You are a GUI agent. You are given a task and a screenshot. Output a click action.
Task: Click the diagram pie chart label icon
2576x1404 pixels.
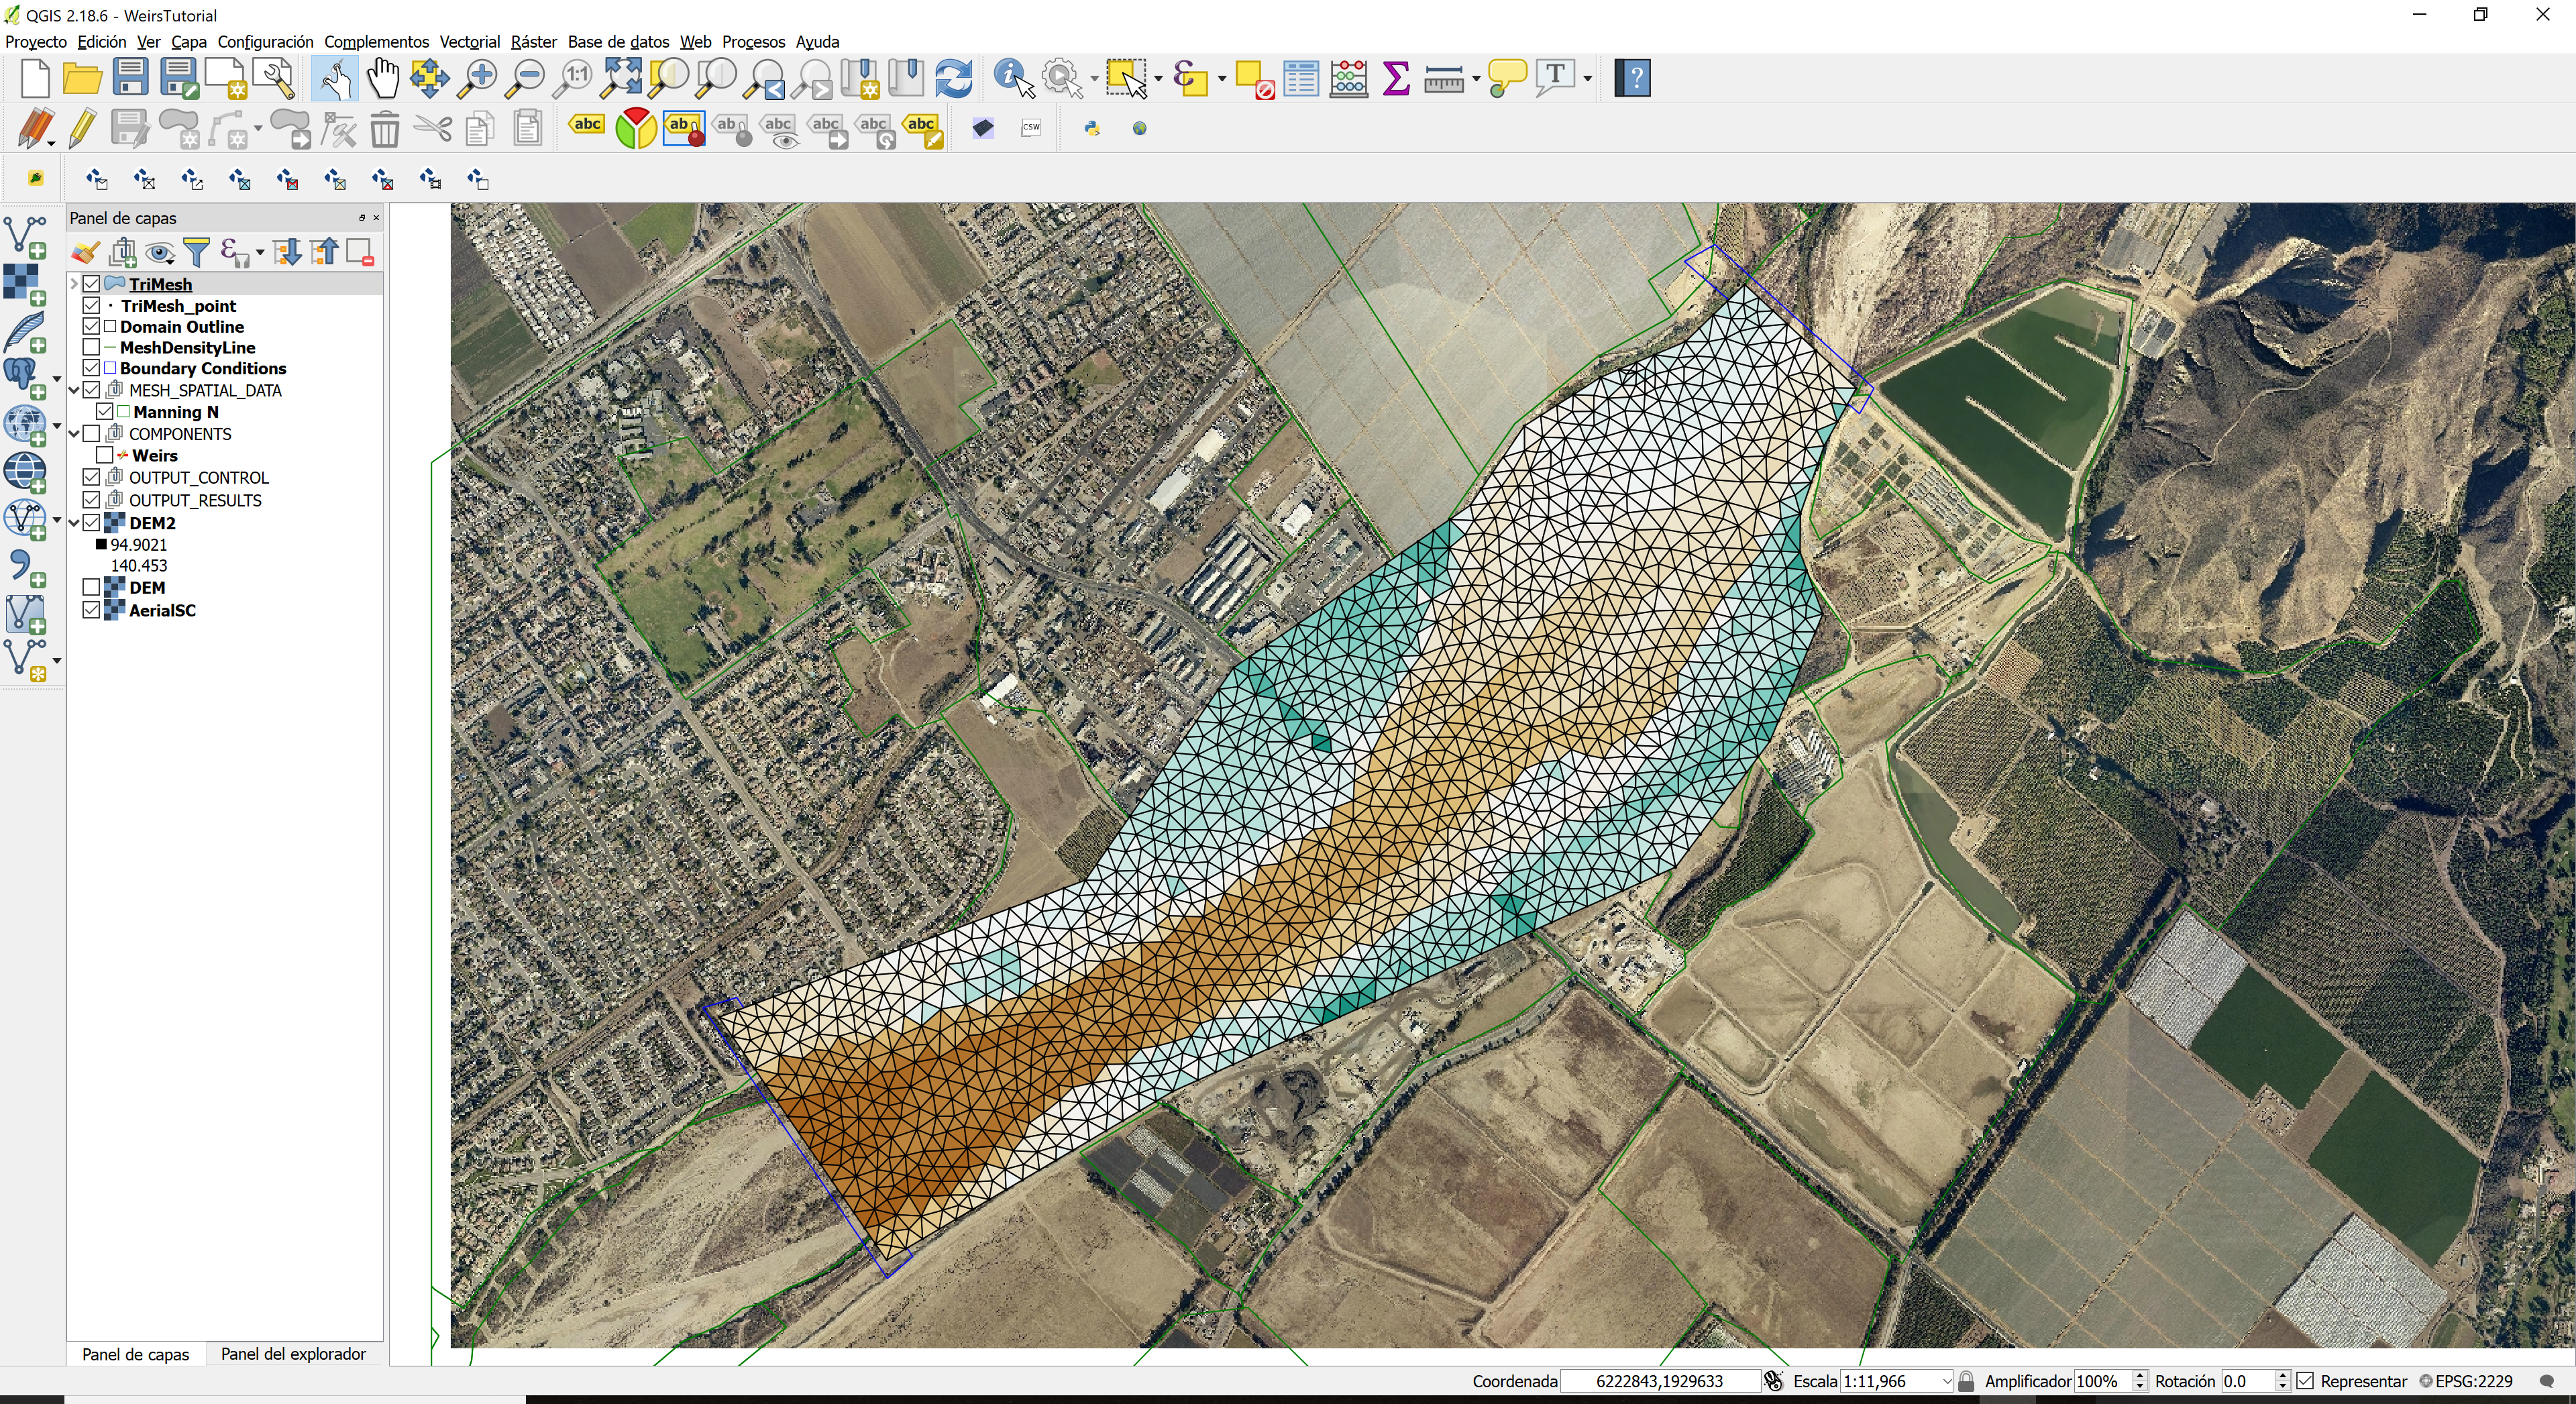click(635, 128)
